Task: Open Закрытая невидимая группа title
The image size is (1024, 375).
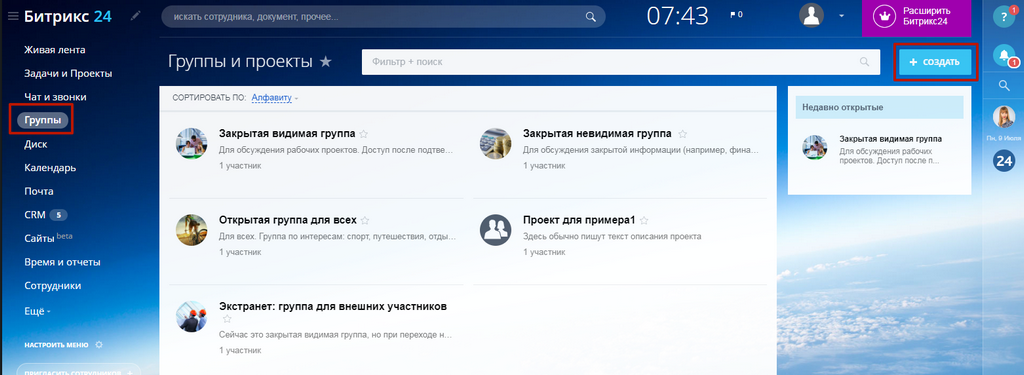Action: pos(597,133)
